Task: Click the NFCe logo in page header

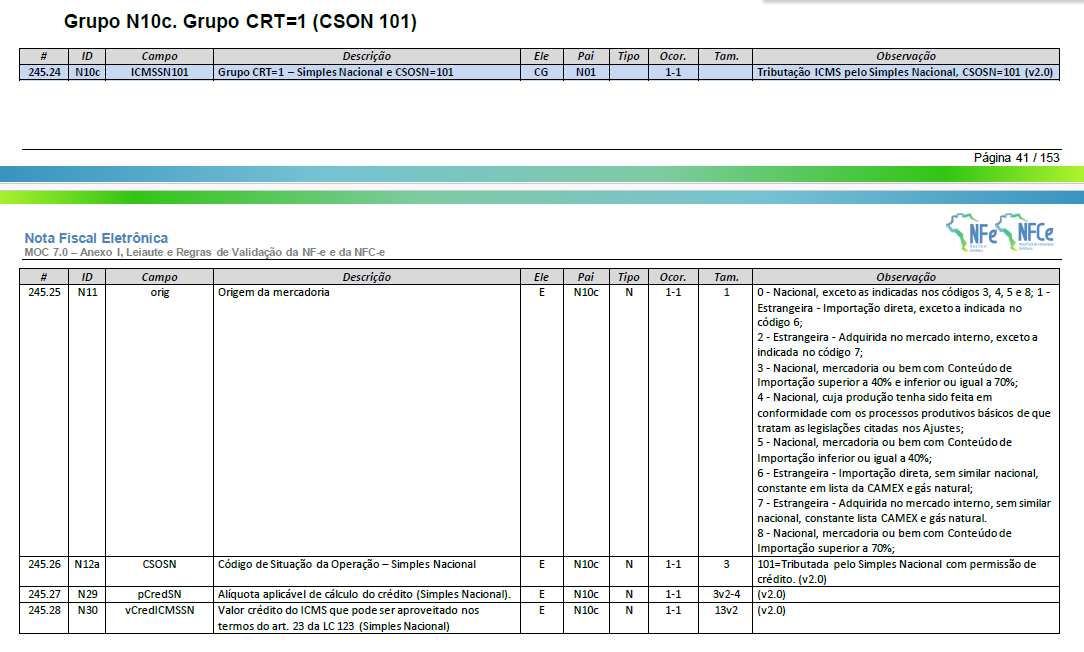Action: pos(1027,232)
